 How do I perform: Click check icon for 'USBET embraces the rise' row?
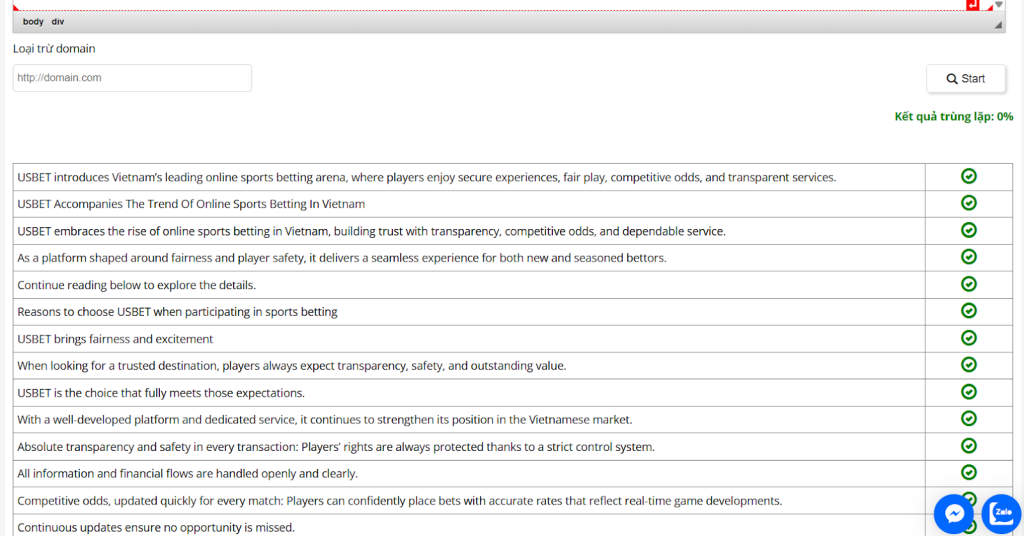[x=968, y=230]
